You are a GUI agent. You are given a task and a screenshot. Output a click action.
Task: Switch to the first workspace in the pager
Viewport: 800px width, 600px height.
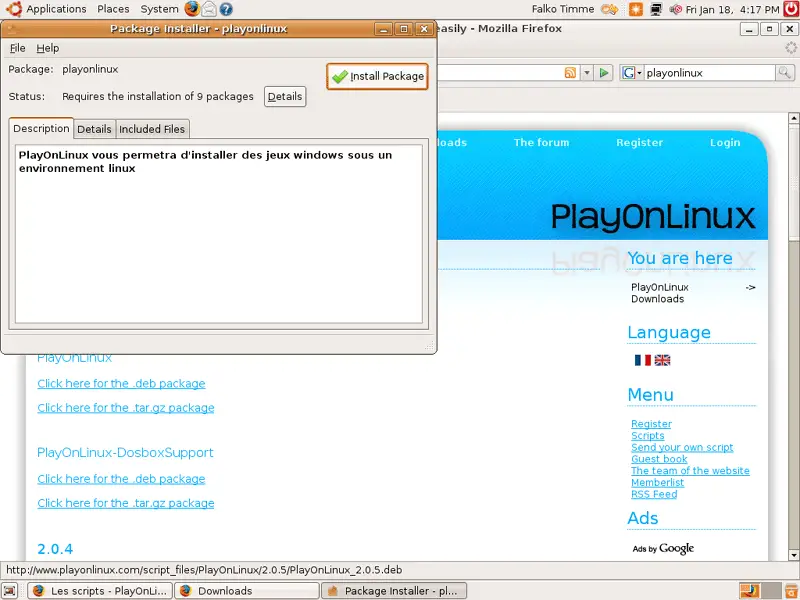click(749, 591)
